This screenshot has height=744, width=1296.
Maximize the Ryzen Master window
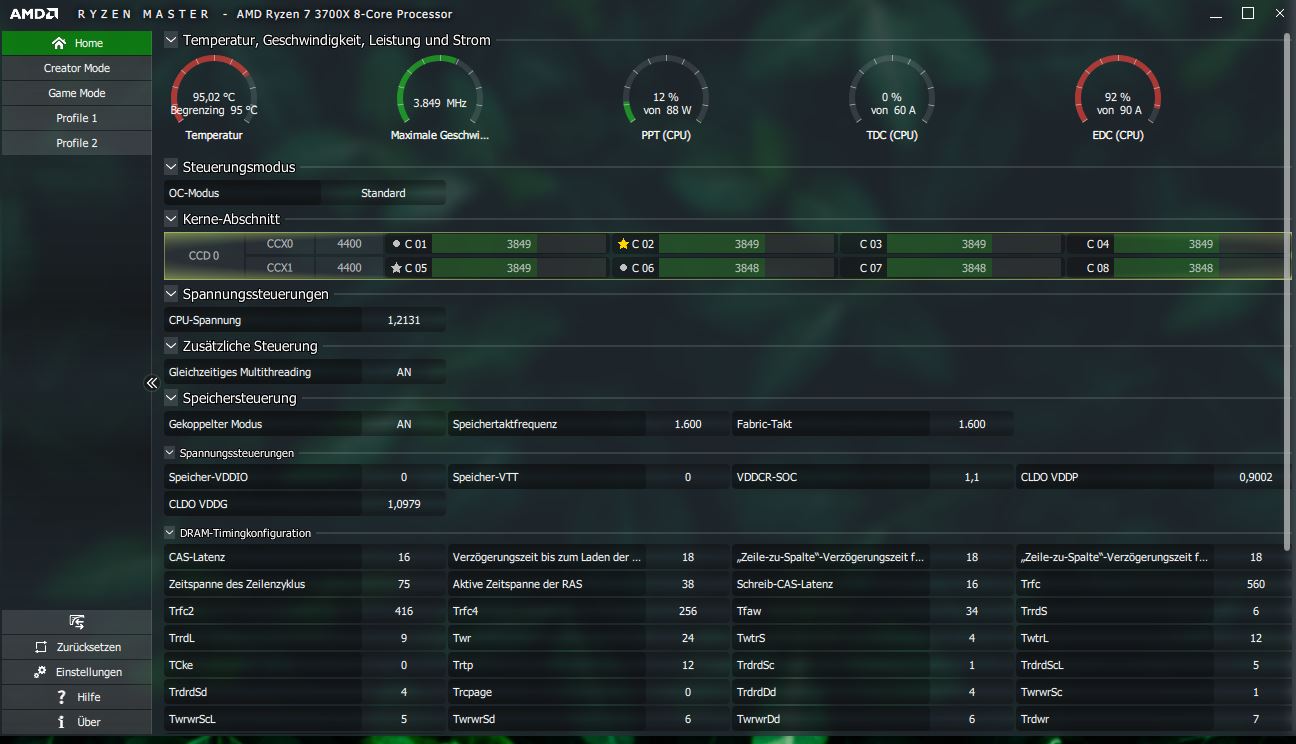[1247, 14]
